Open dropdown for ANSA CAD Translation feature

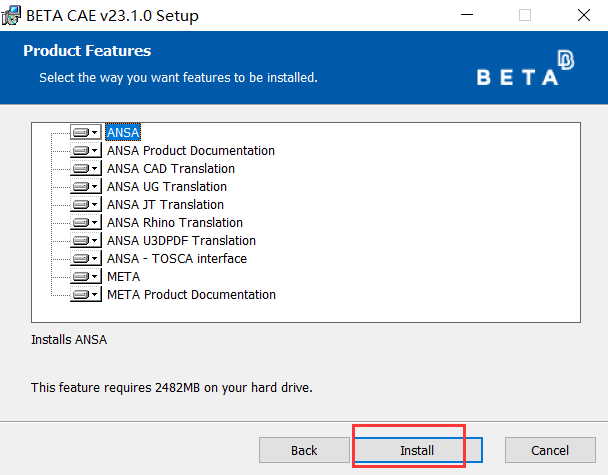pos(86,168)
